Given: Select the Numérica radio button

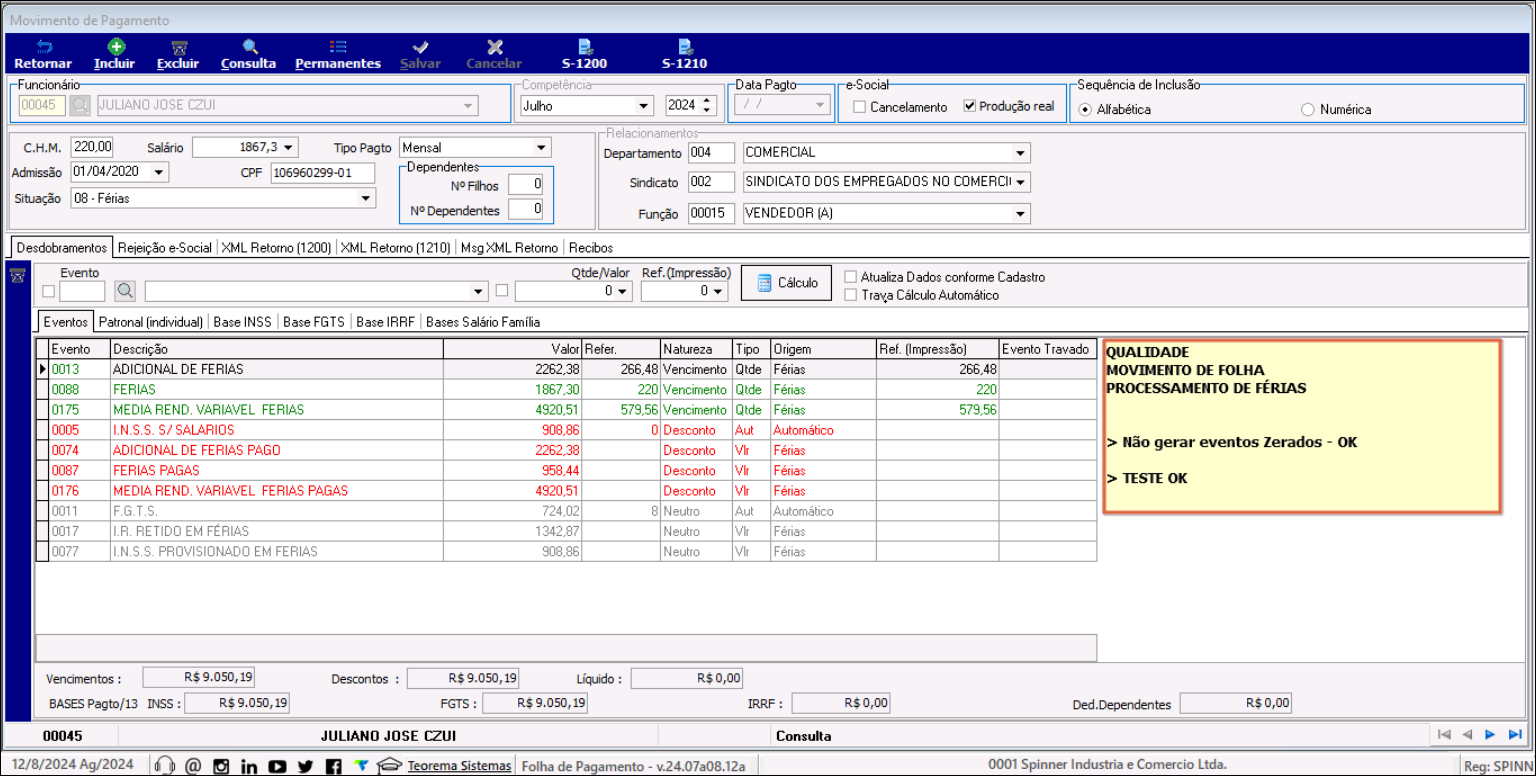Looking at the screenshot, I should point(1308,109).
